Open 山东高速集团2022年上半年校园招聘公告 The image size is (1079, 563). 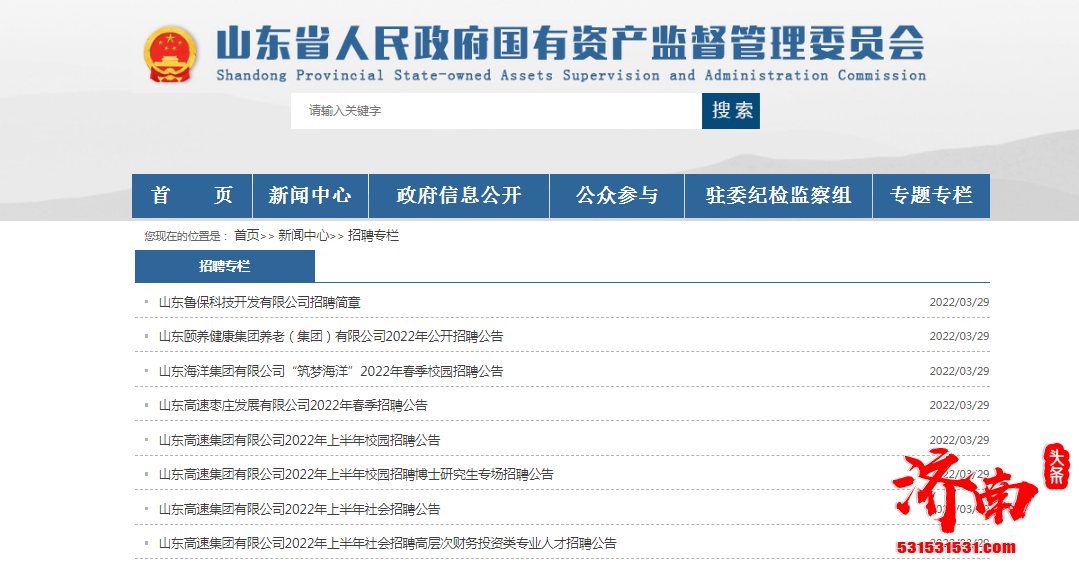(x=299, y=440)
